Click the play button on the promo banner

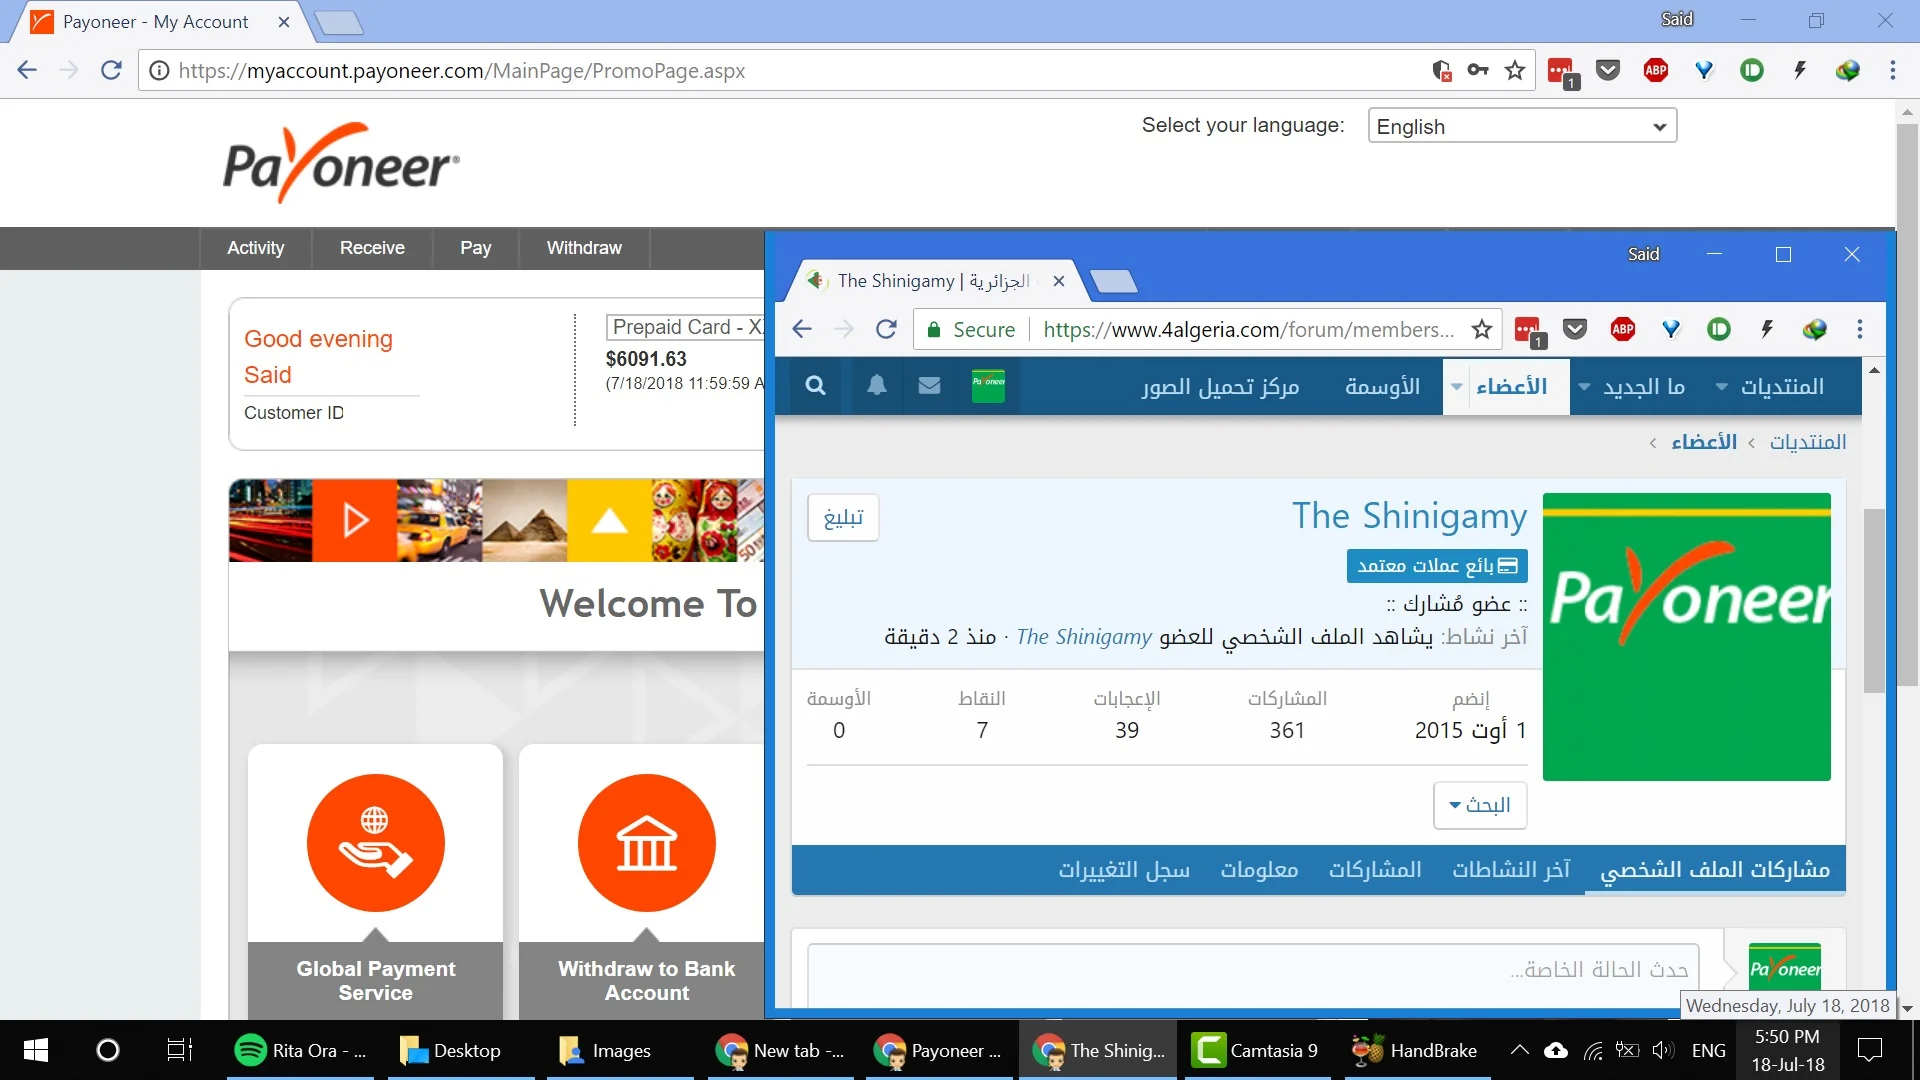355,520
